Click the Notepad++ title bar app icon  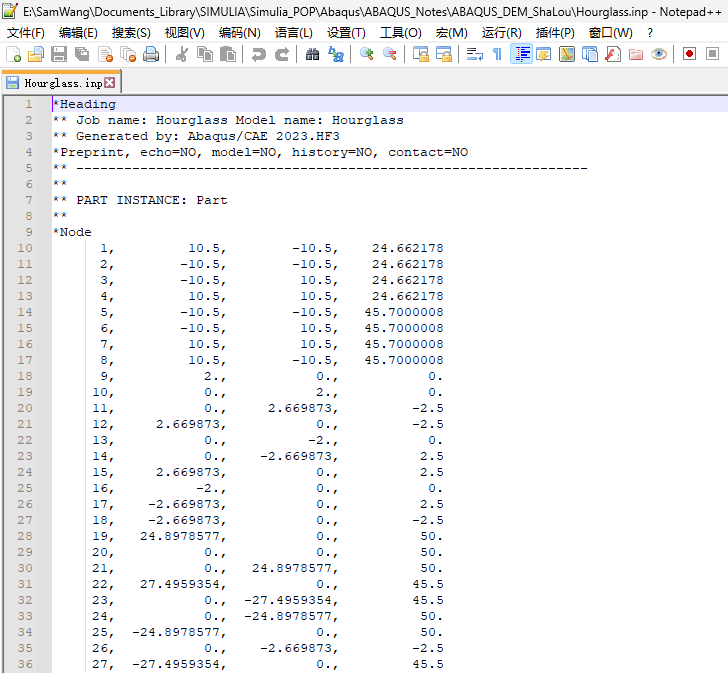pos(10,10)
